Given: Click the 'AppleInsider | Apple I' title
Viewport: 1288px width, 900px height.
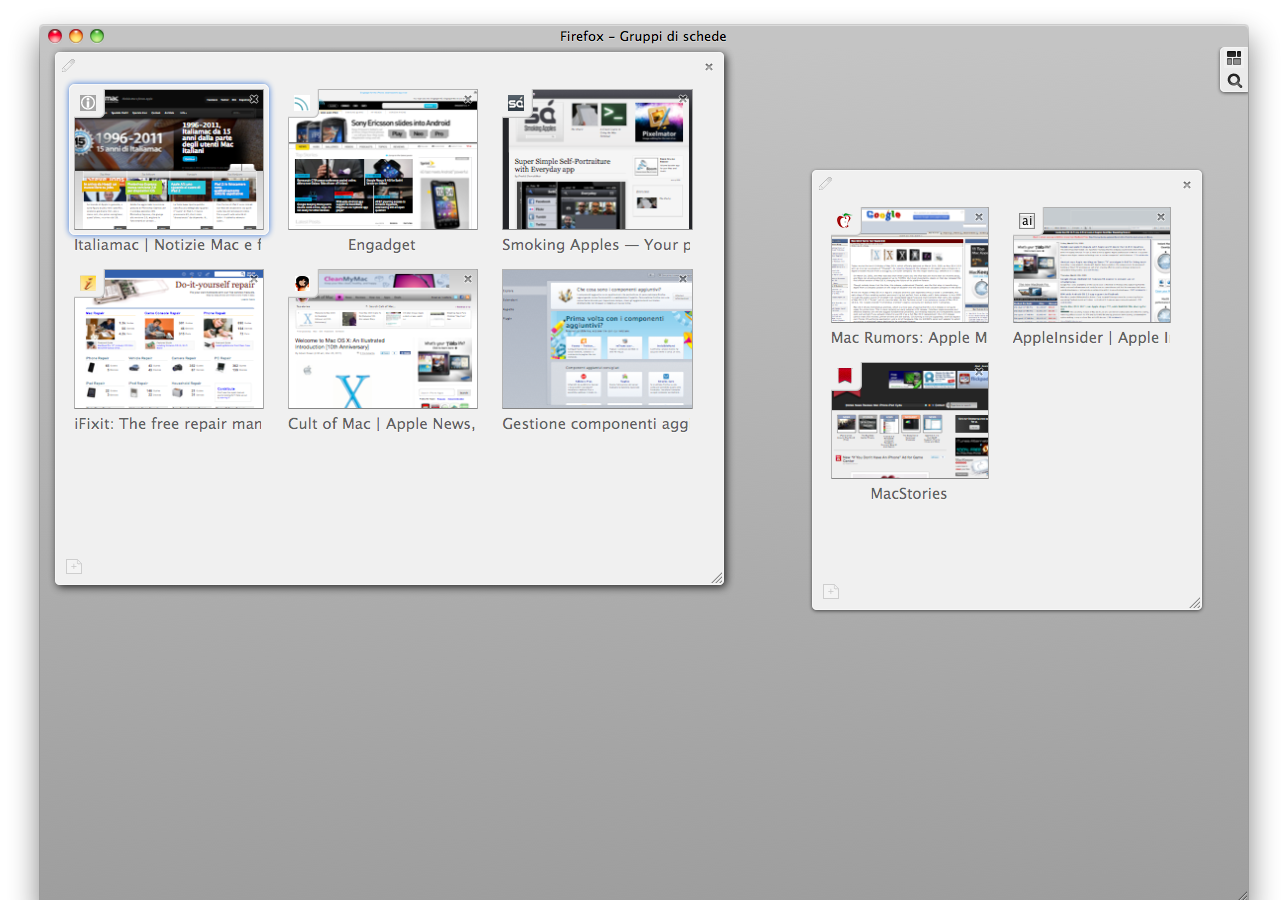Looking at the screenshot, I should [1091, 338].
